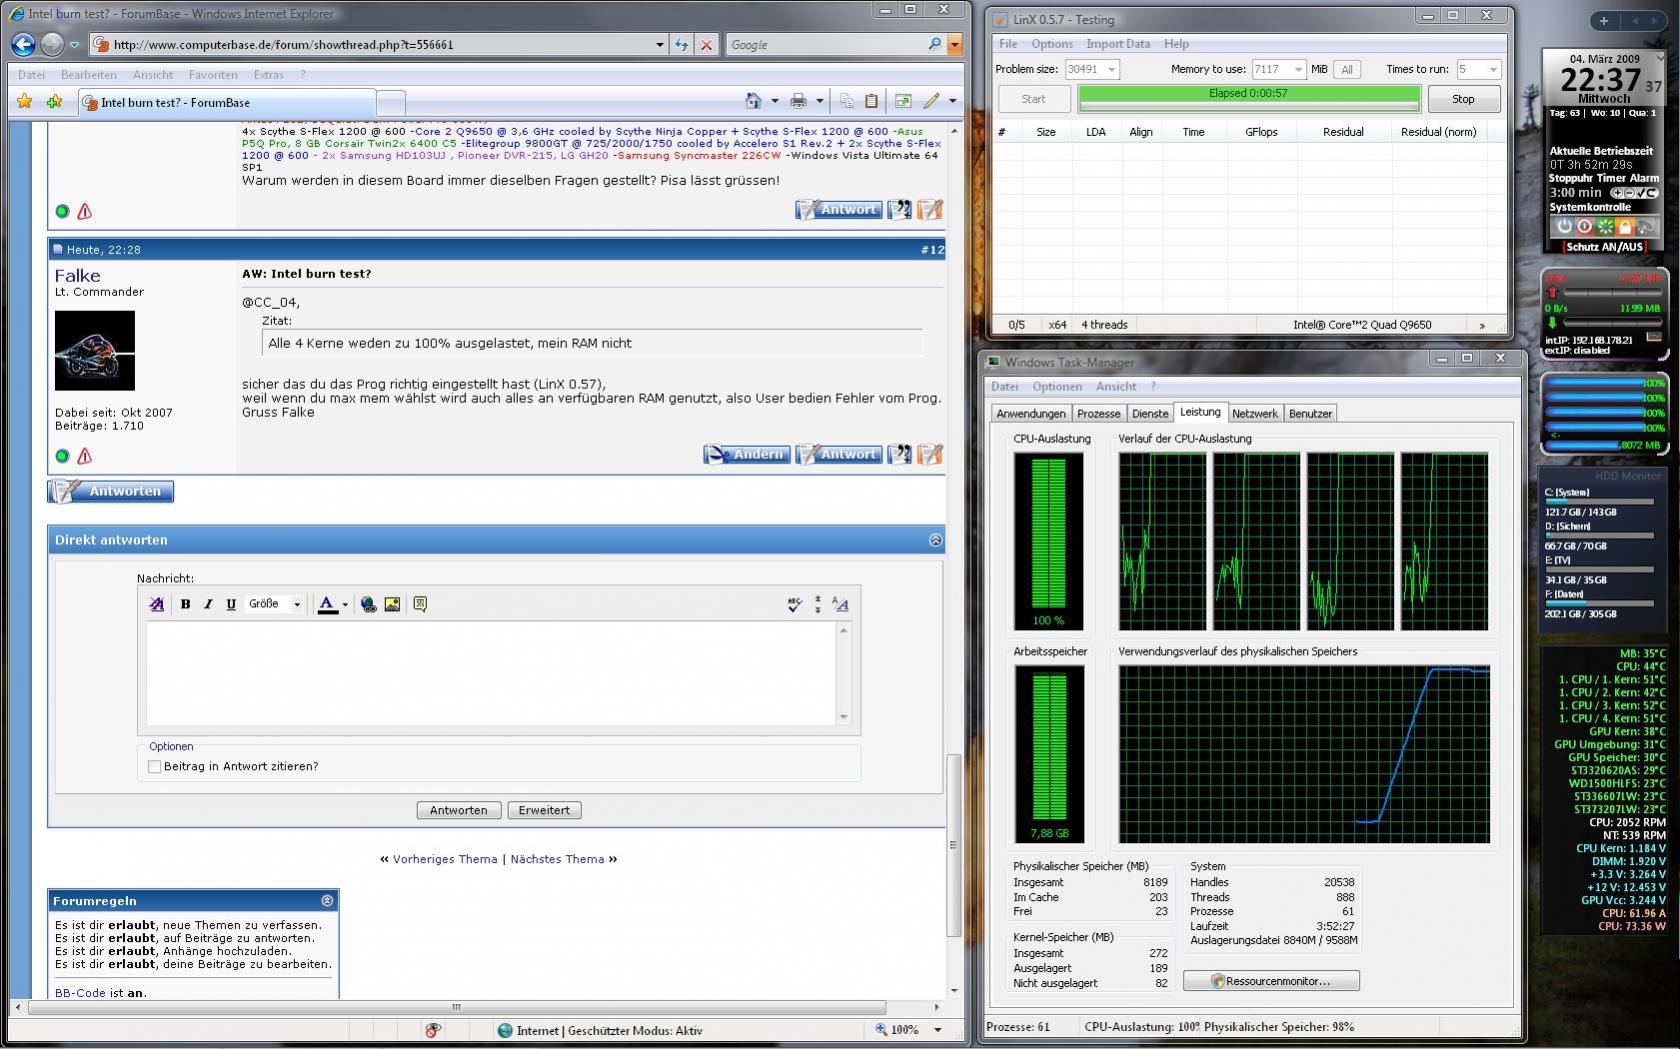This screenshot has height=1049, width=1680.
Task: Open text color dropdown arrow in editor
Action: (345, 604)
